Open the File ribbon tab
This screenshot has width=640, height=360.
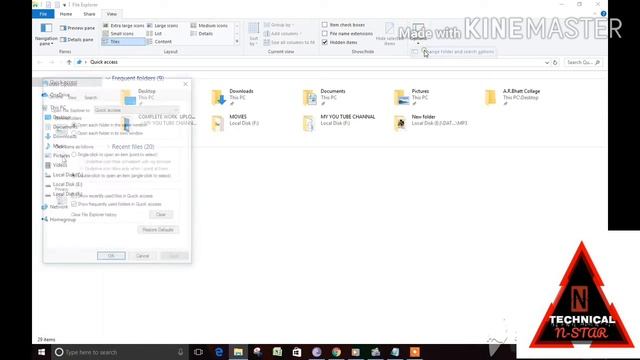(x=43, y=14)
